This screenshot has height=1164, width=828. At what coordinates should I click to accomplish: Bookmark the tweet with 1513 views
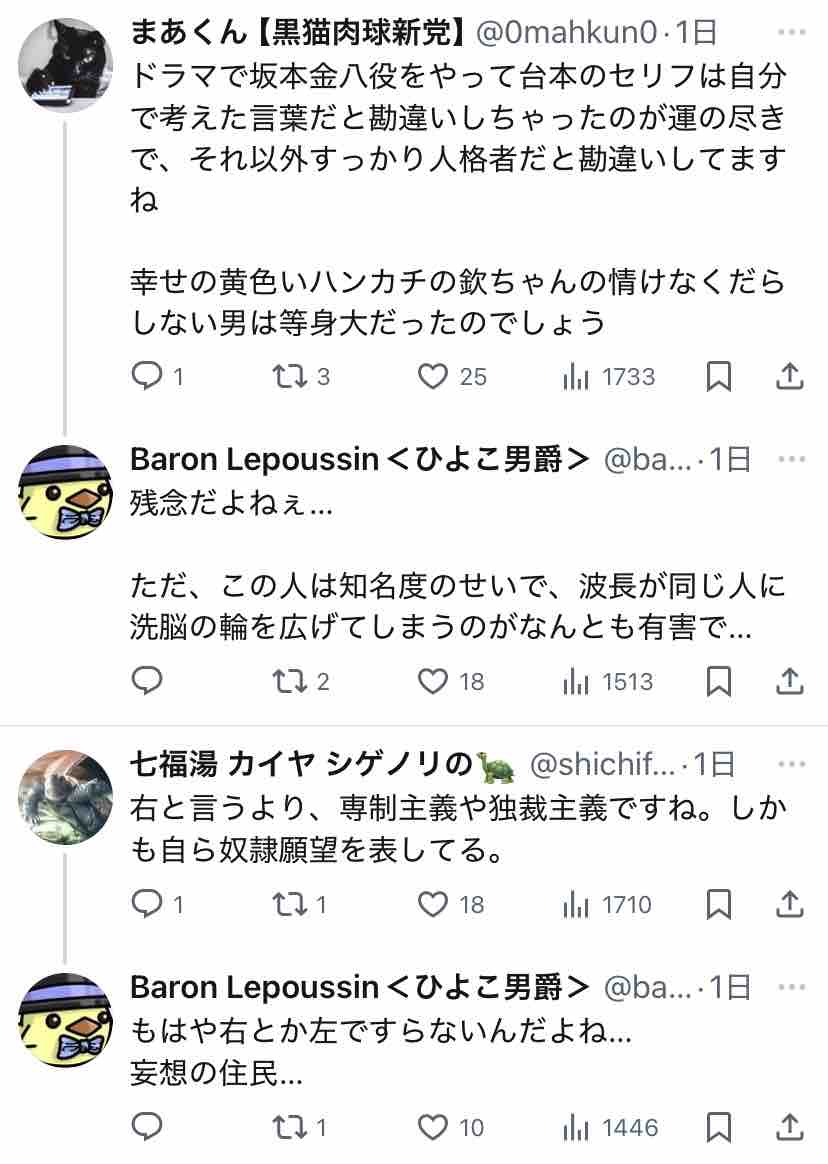[719, 681]
